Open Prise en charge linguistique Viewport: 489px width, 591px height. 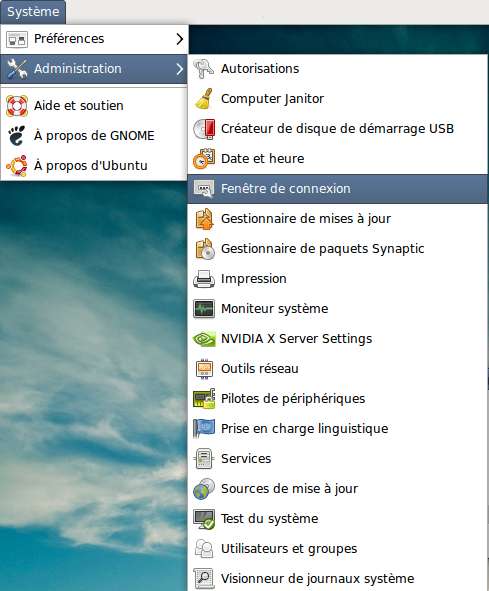[337, 429]
